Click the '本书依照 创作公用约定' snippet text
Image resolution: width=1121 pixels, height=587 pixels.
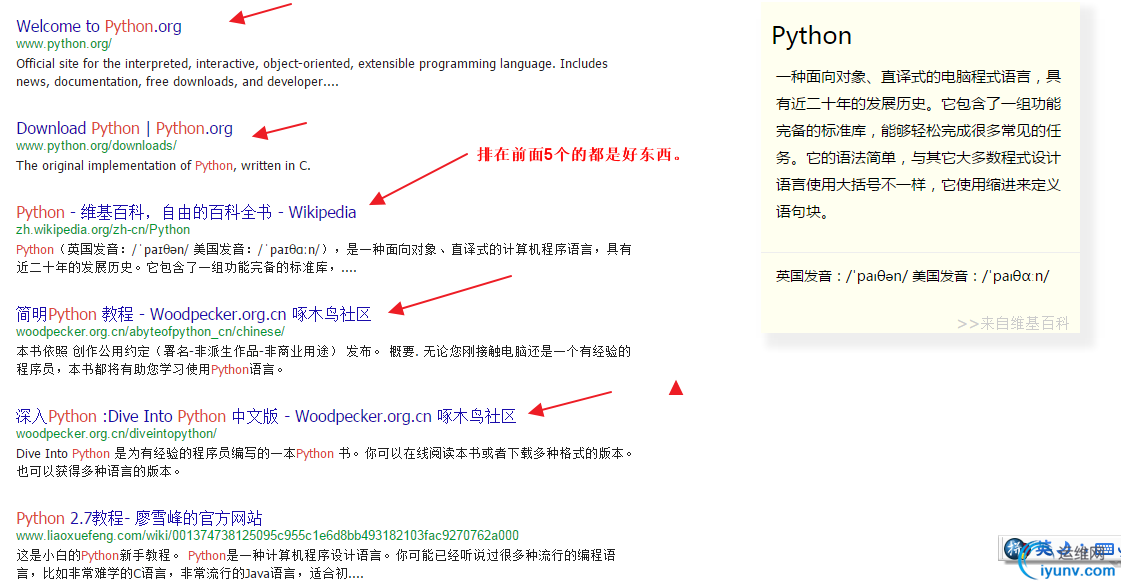pos(324,360)
